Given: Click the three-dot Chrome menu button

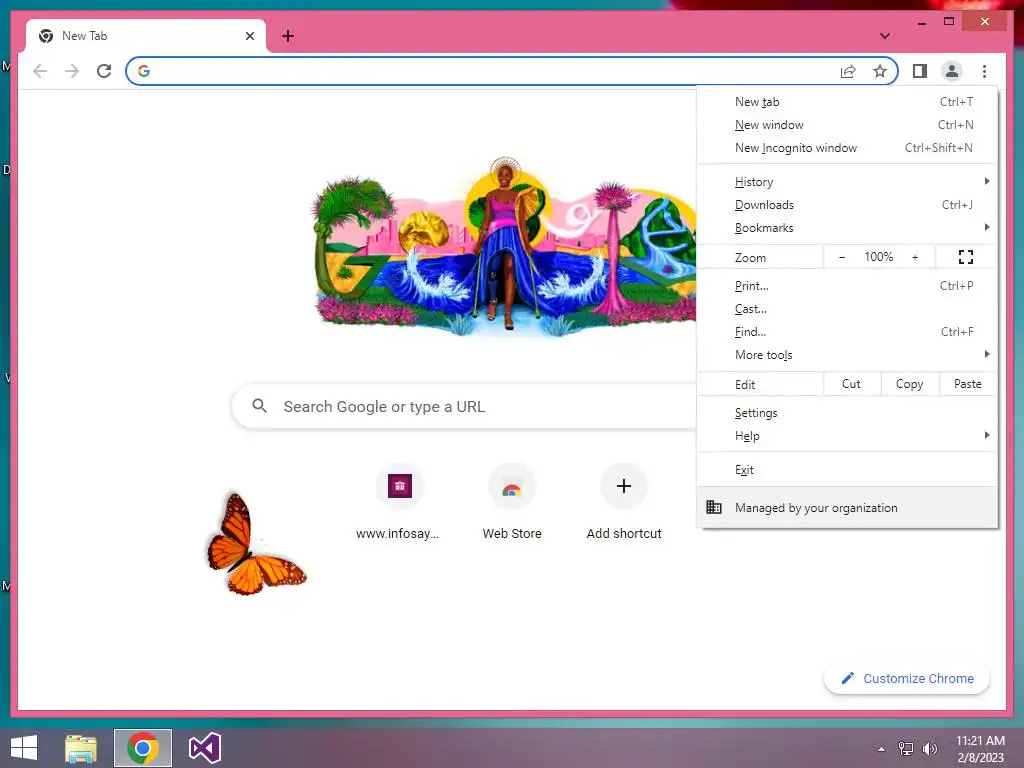Looking at the screenshot, I should pos(984,71).
